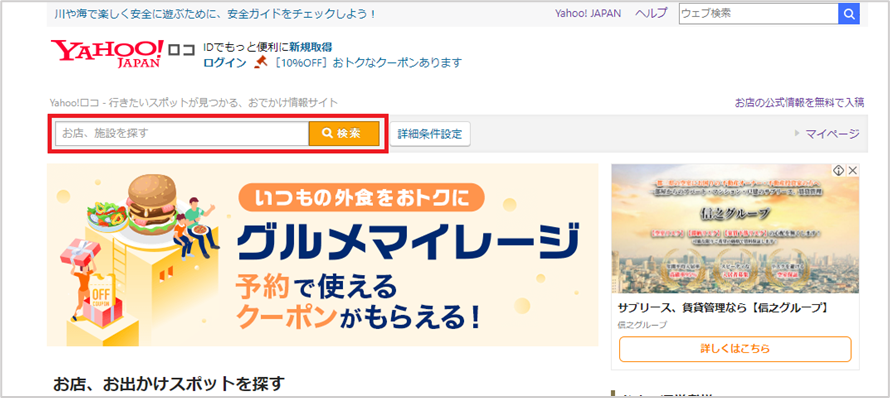Click the Yahoo! JAPAN logo
Viewport: 890px width, 398px height.
[107, 54]
